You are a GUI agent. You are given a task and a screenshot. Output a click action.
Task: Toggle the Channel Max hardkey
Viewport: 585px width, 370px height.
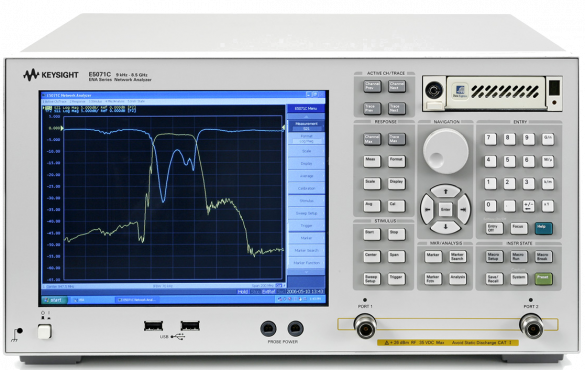tap(372, 139)
